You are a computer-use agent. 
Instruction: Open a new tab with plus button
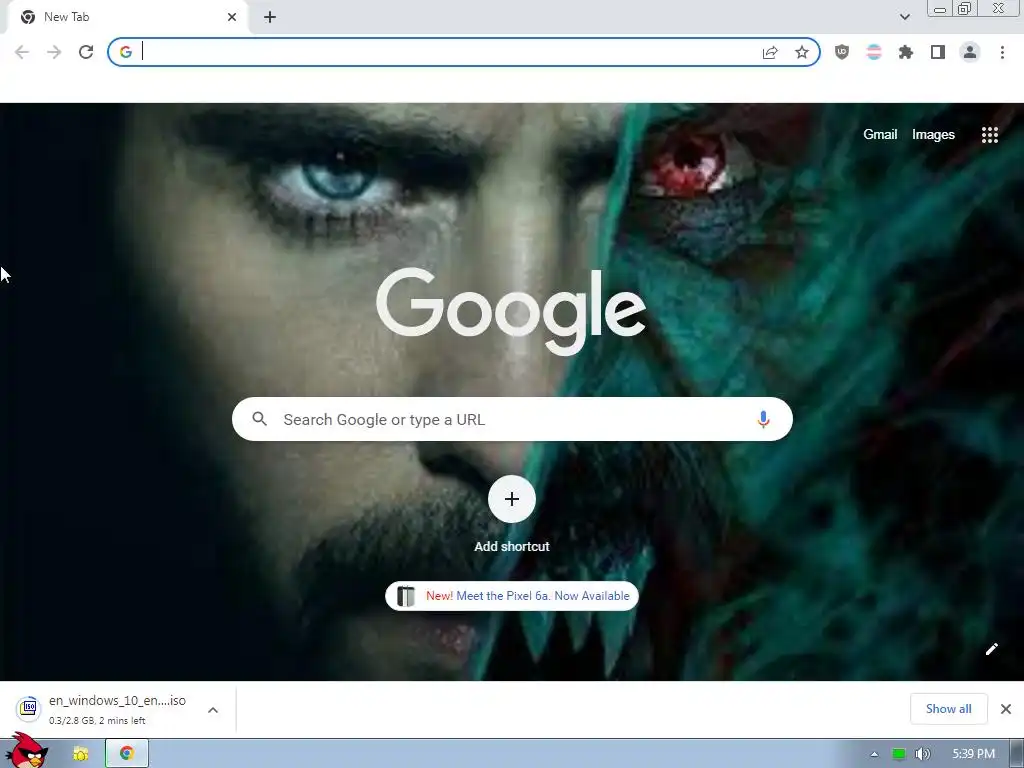pyautogui.click(x=270, y=17)
